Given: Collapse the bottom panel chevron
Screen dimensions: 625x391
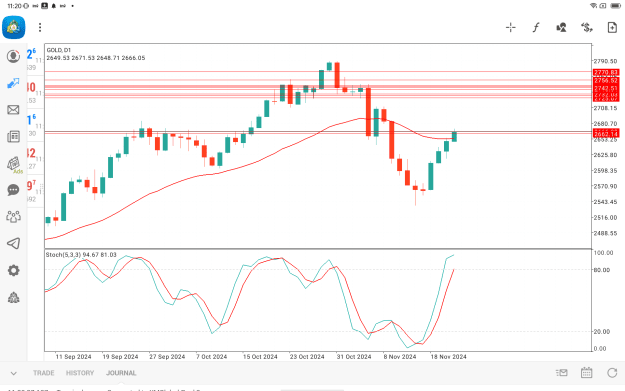Looking at the screenshot, I should pos(14,373).
